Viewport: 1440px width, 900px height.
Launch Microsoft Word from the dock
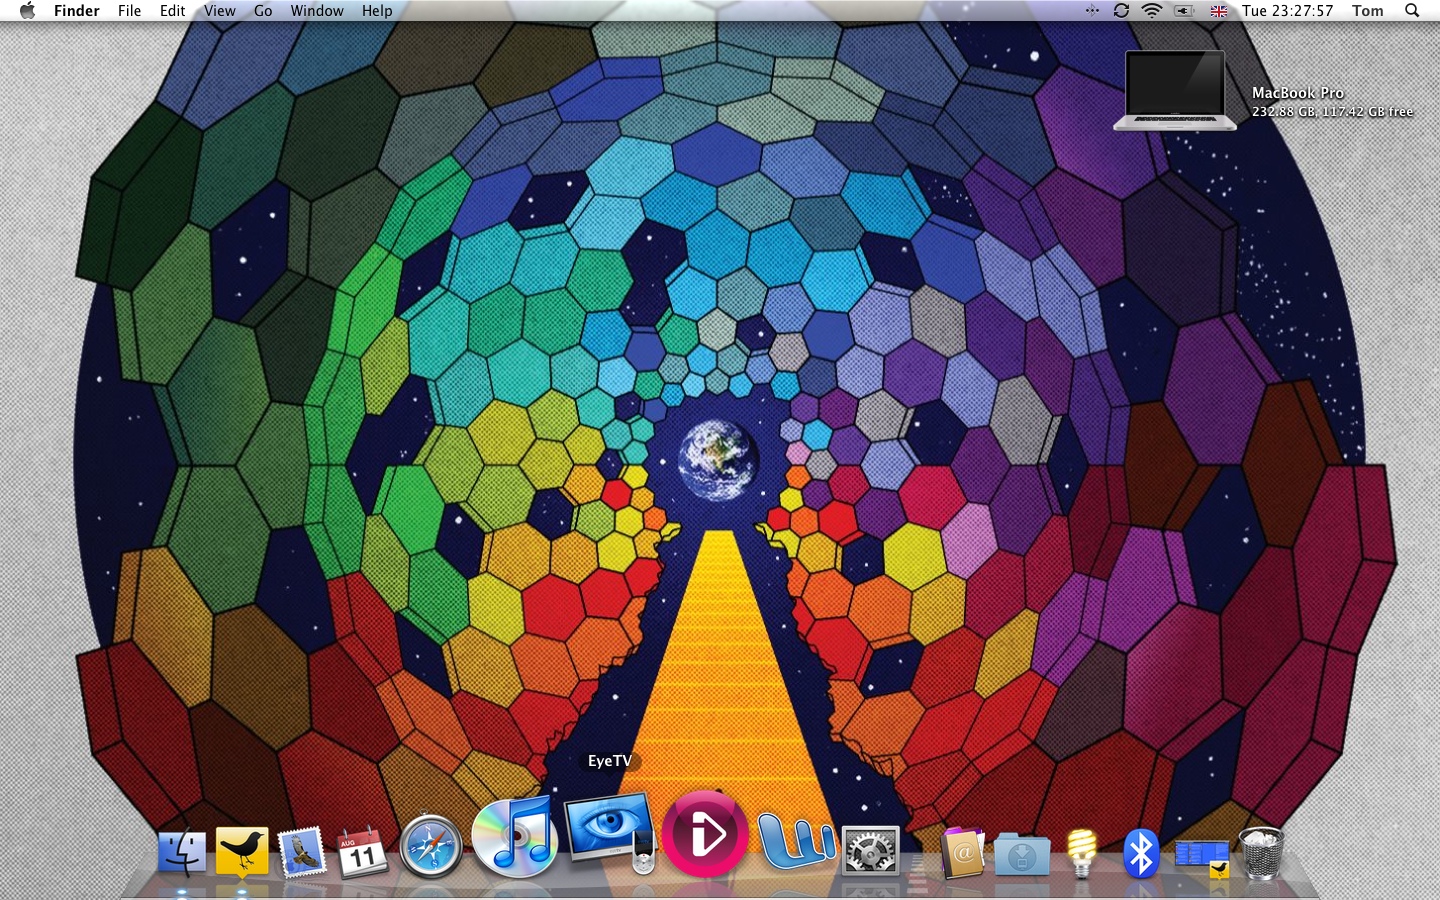(x=796, y=840)
